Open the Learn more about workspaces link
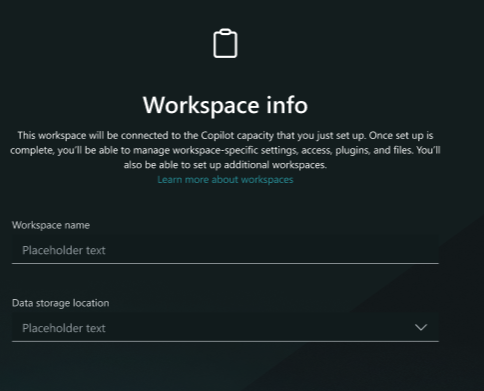The image size is (484, 391). (225, 180)
